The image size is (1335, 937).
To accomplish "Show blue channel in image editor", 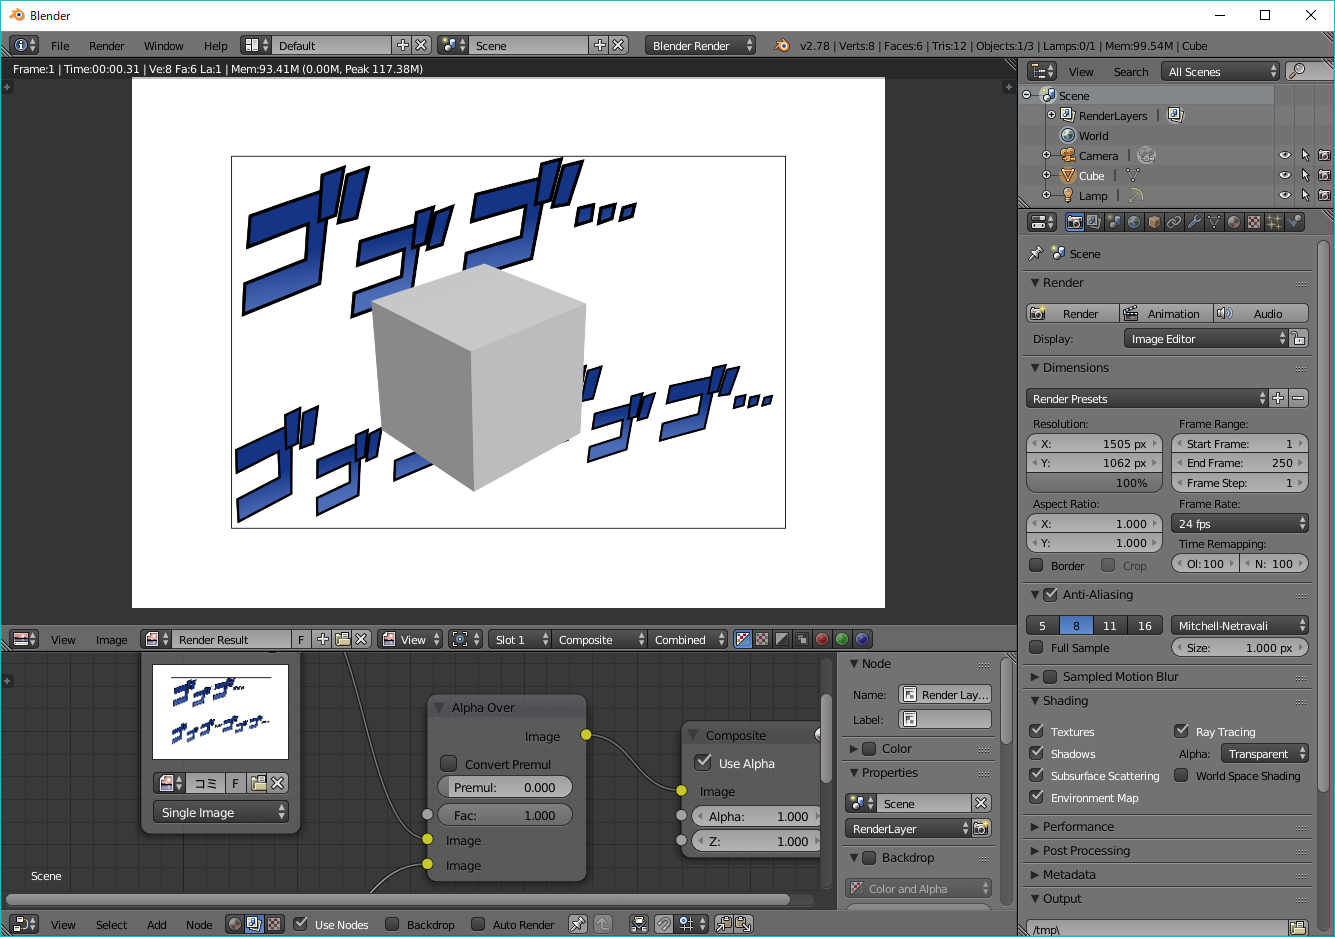I will [862, 639].
